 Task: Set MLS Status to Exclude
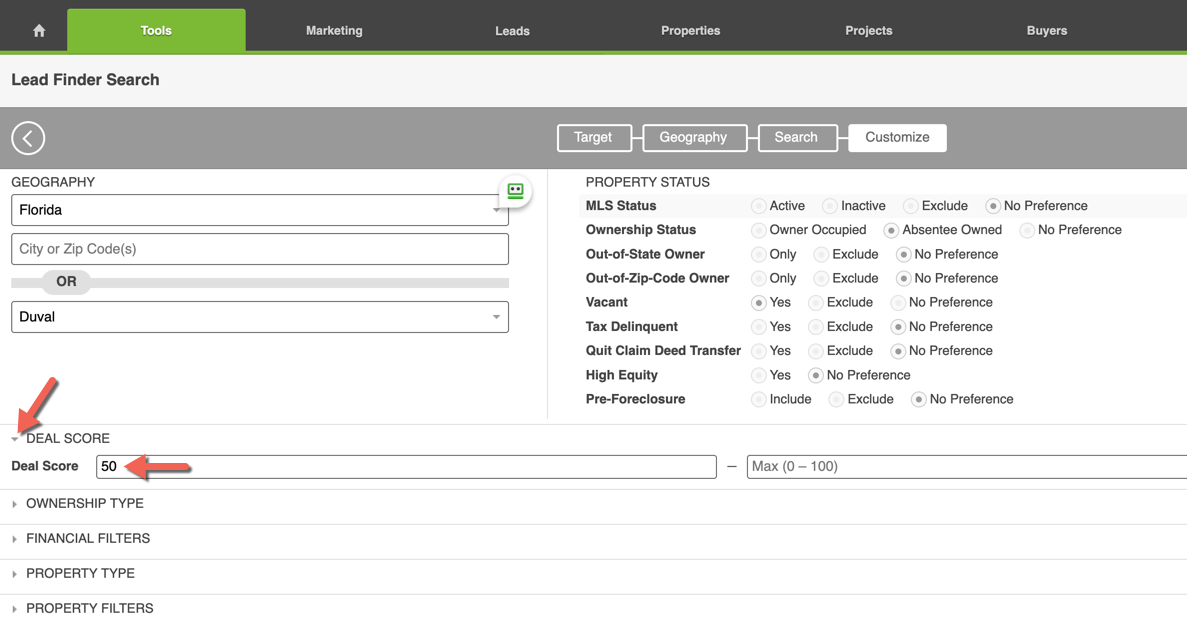coord(911,206)
